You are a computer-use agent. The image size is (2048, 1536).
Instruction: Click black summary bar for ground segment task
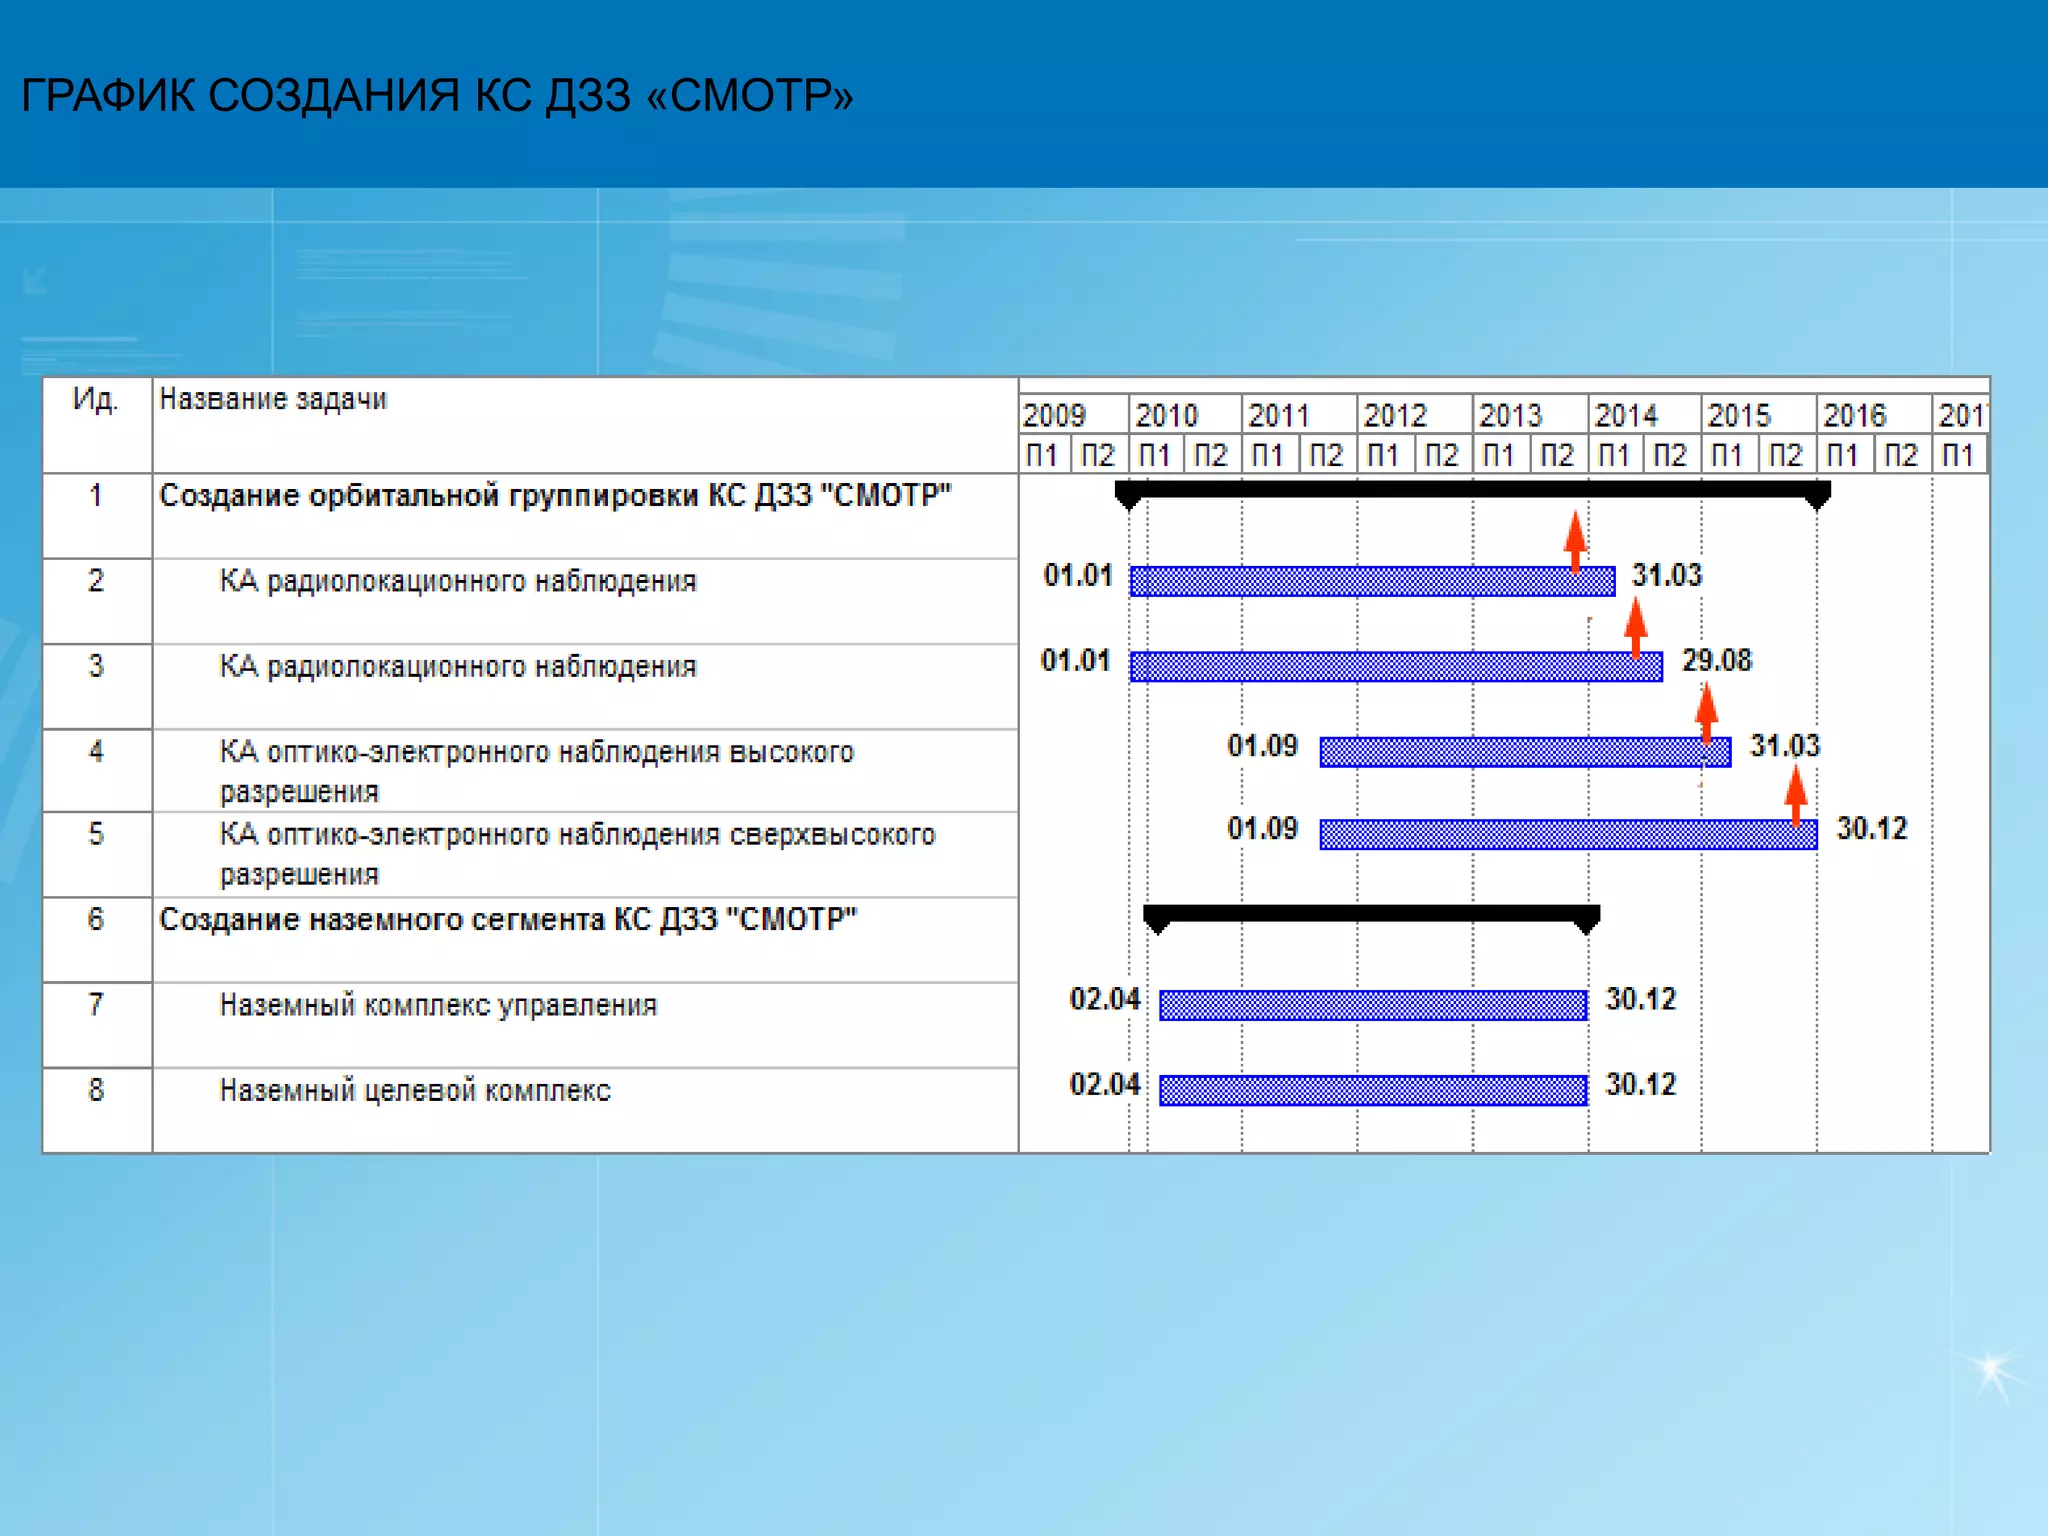pyautogui.click(x=1371, y=913)
